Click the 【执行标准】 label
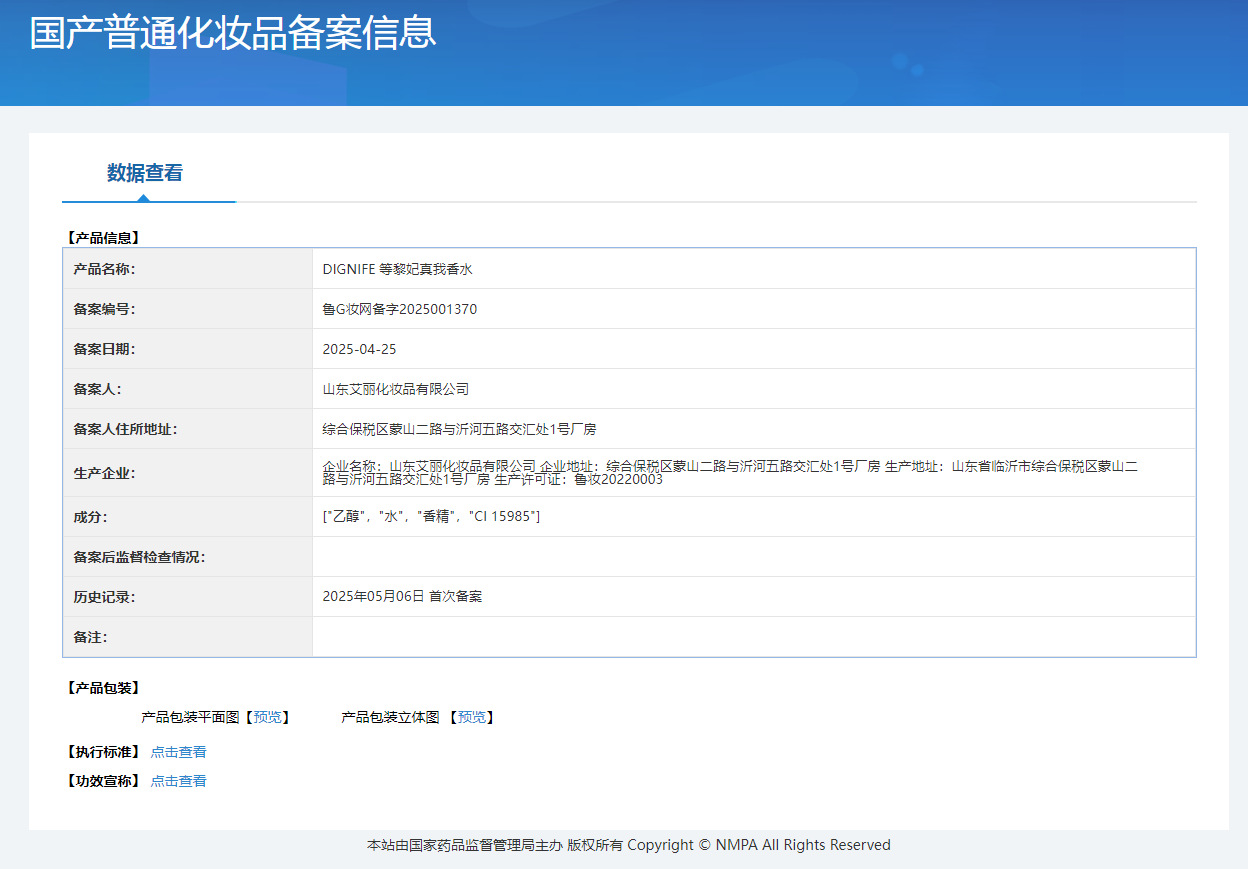 click(103, 752)
